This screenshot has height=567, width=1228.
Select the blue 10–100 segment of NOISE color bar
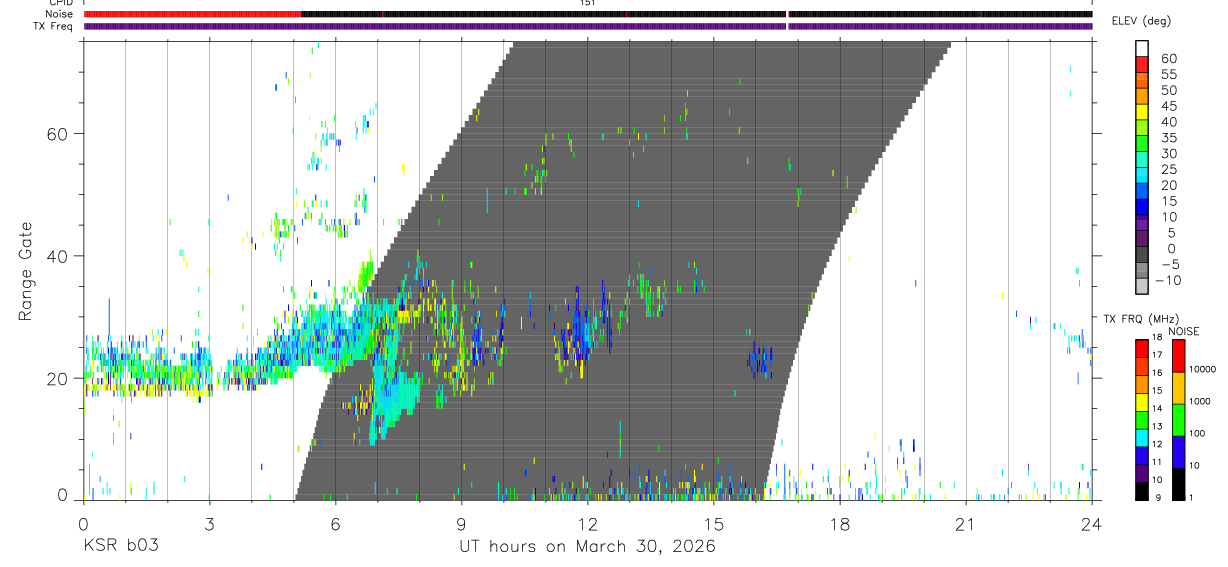click(x=1179, y=452)
